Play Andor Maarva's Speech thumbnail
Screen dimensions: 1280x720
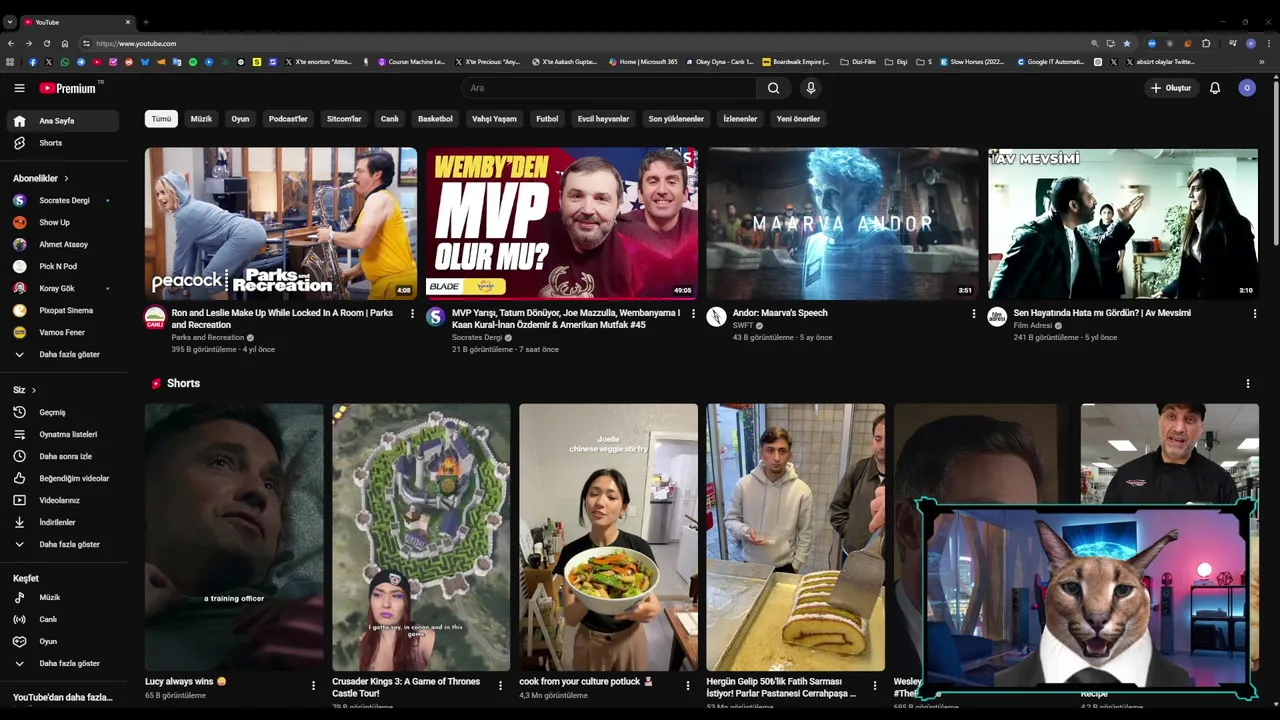click(843, 224)
